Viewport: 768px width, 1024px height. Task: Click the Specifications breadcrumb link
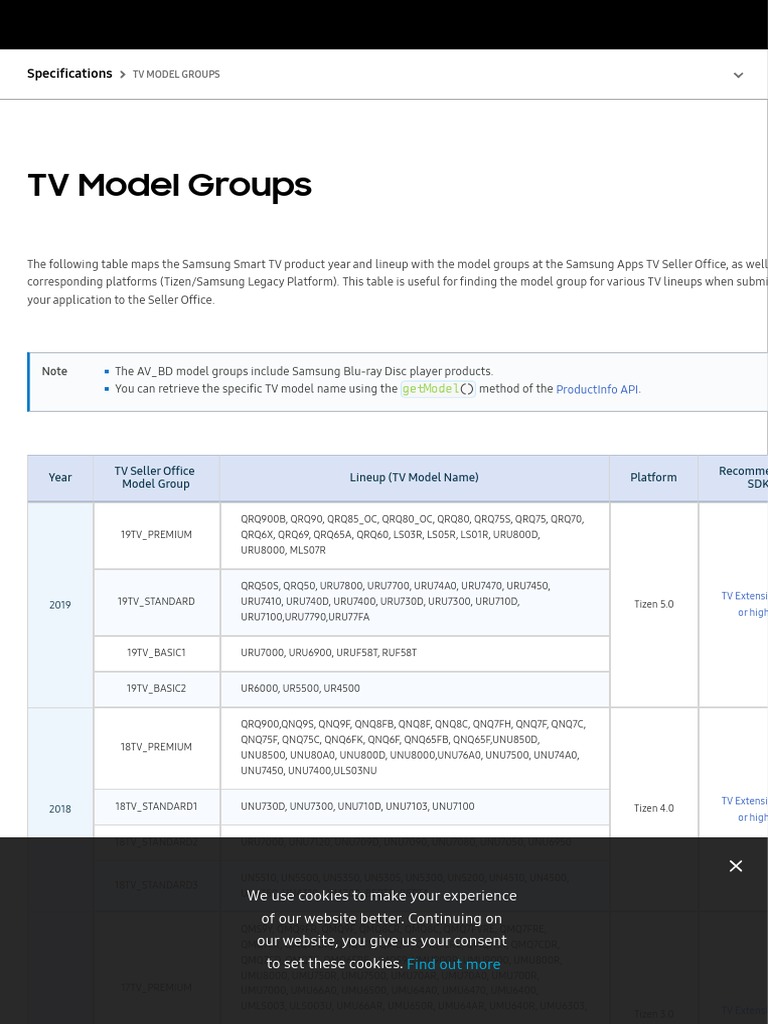pyautogui.click(x=69, y=74)
